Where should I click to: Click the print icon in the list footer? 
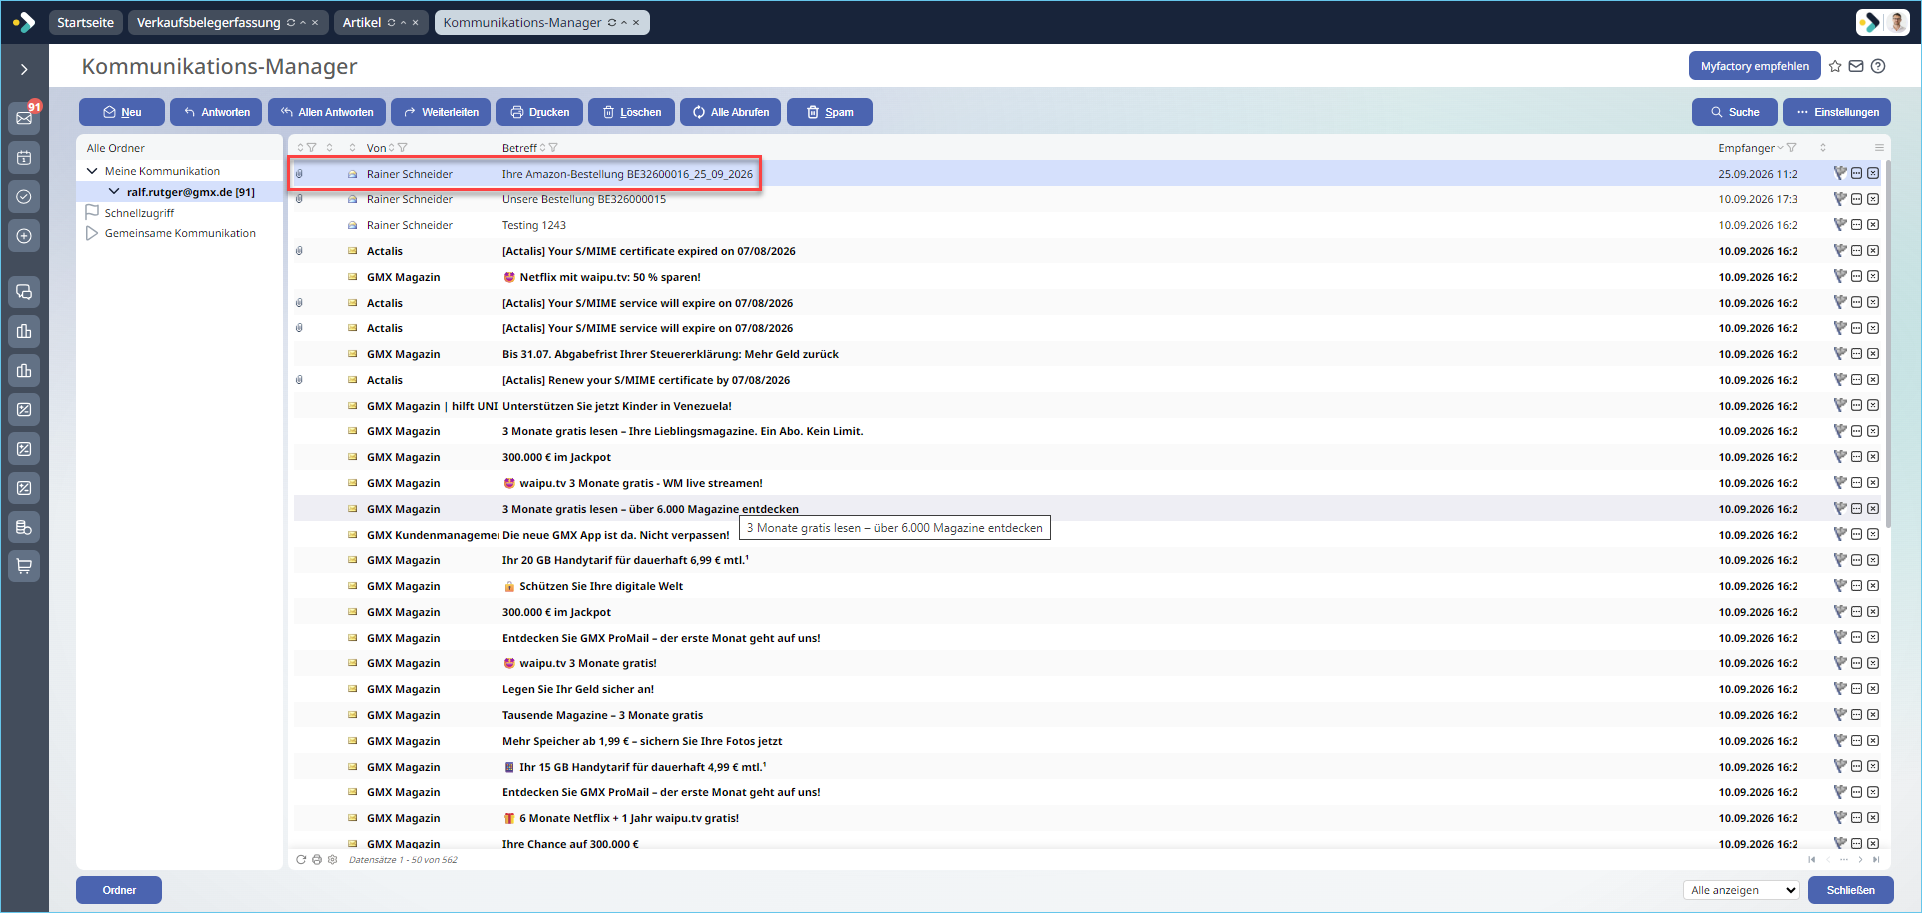(x=317, y=860)
